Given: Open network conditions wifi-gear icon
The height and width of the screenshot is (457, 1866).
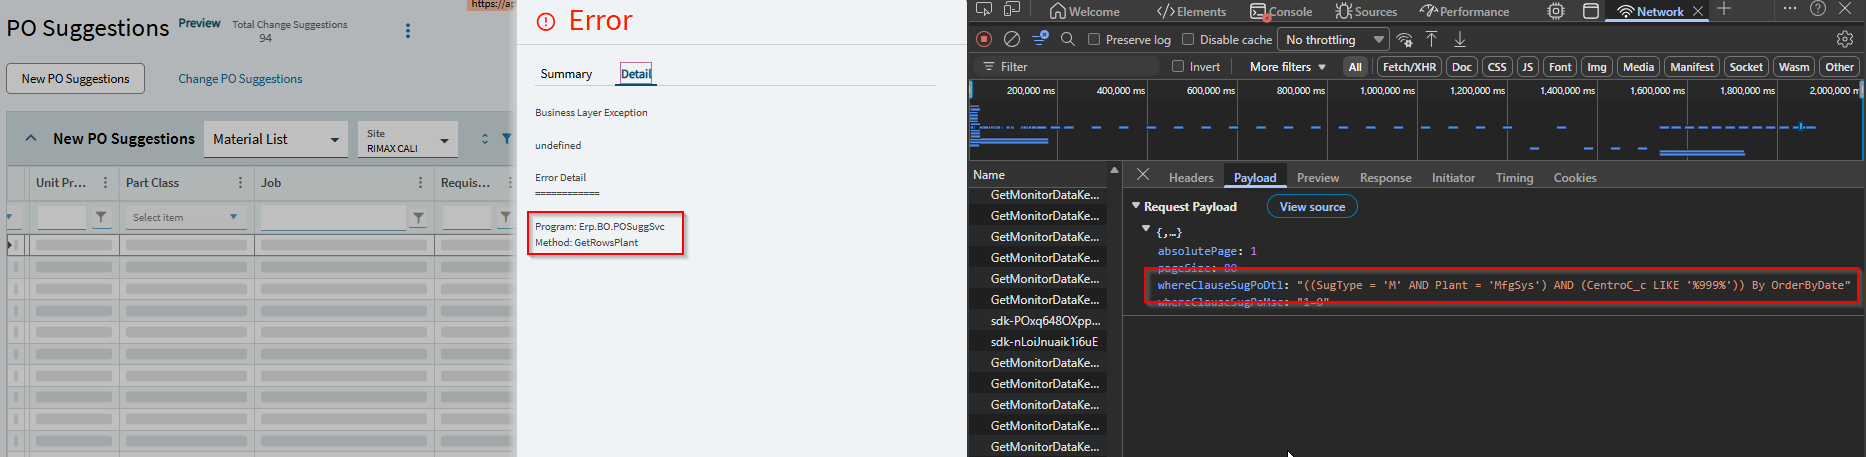Looking at the screenshot, I should [x=1405, y=39].
